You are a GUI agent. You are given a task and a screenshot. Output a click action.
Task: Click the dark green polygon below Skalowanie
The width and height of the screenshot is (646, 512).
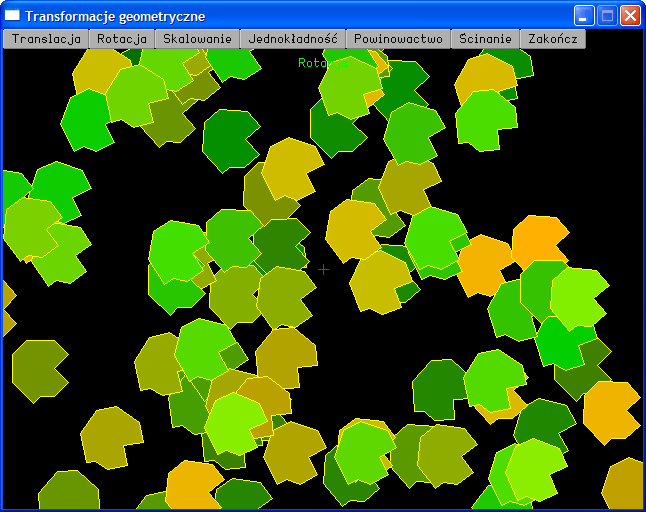click(x=230, y=140)
